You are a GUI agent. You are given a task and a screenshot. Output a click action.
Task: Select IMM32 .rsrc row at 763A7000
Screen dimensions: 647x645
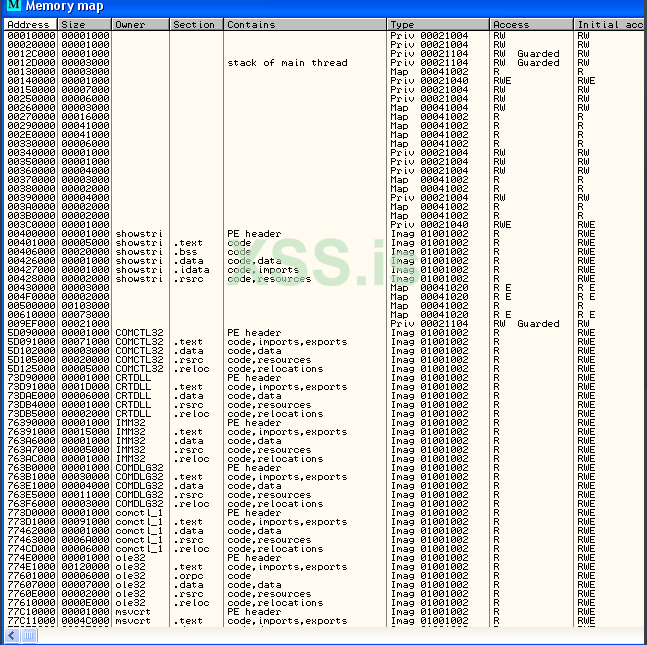pyautogui.click(x=324, y=450)
